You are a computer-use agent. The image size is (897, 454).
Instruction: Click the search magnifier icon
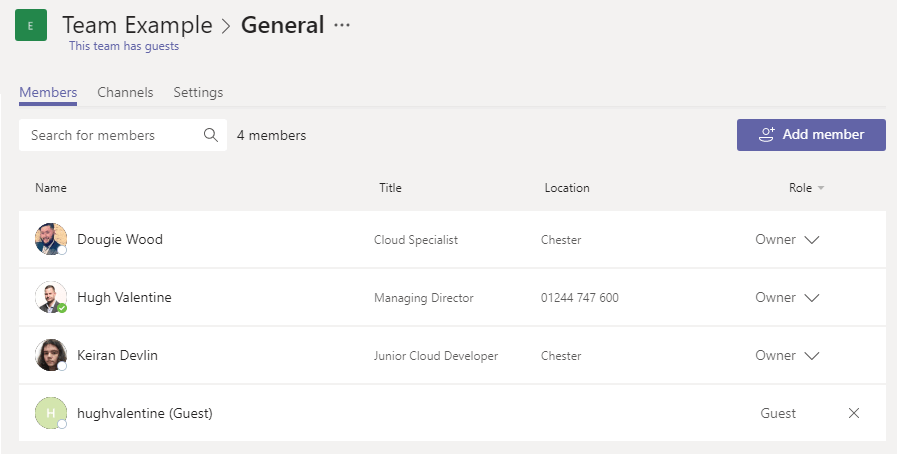click(x=211, y=135)
